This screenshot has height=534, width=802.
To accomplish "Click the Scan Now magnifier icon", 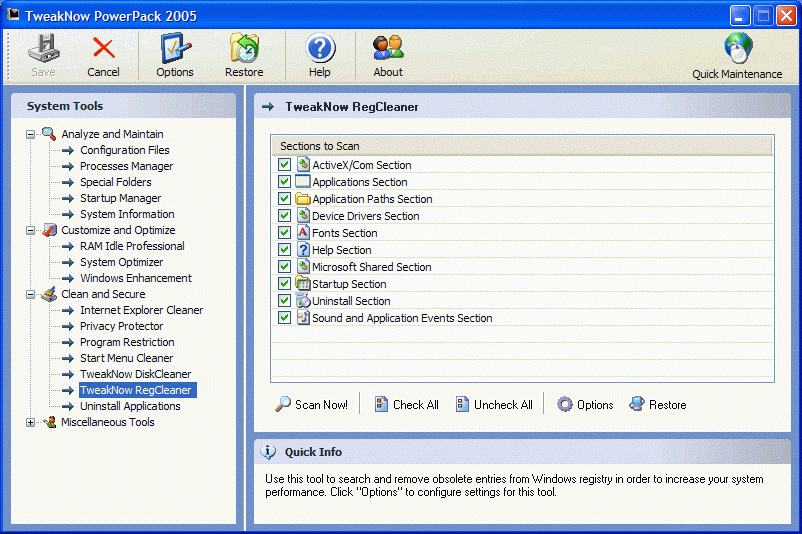I will [x=283, y=404].
